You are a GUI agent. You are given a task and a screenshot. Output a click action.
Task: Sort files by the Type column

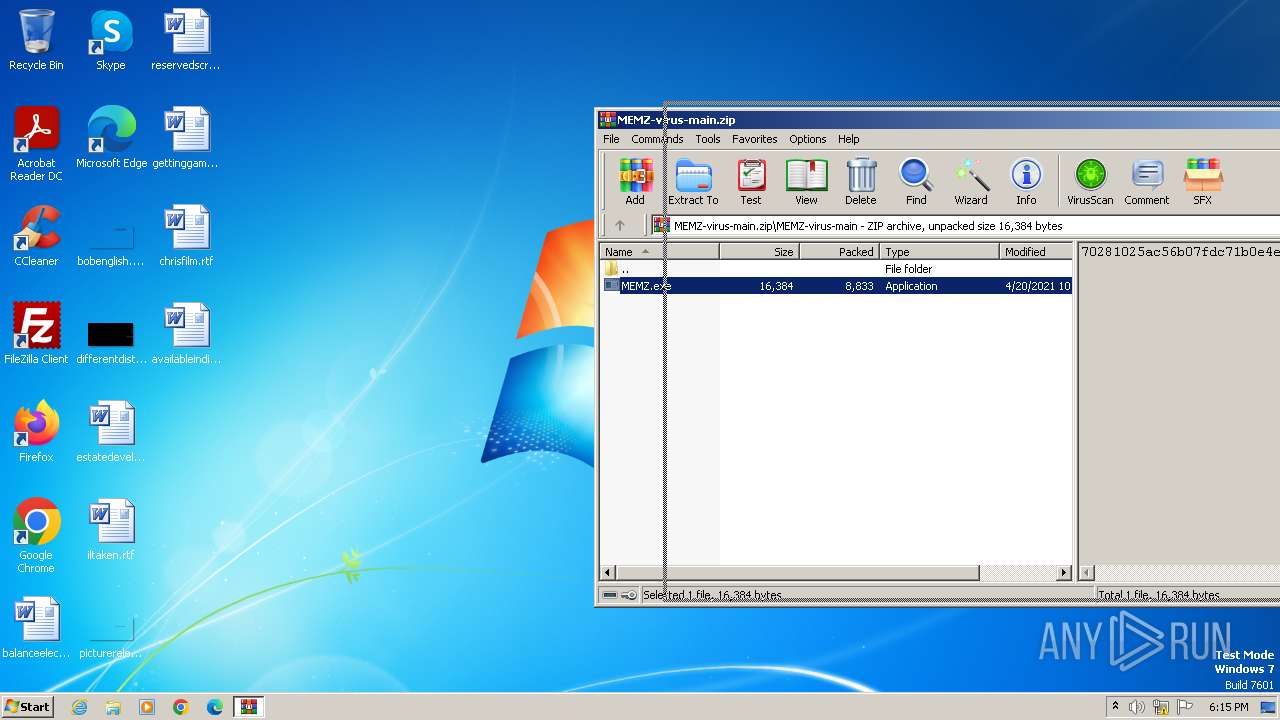[939, 252]
